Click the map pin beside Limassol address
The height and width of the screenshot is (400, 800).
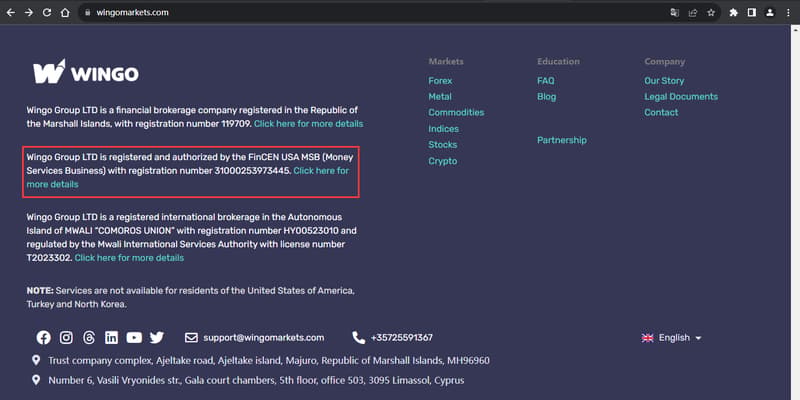click(x=36, y=380)
